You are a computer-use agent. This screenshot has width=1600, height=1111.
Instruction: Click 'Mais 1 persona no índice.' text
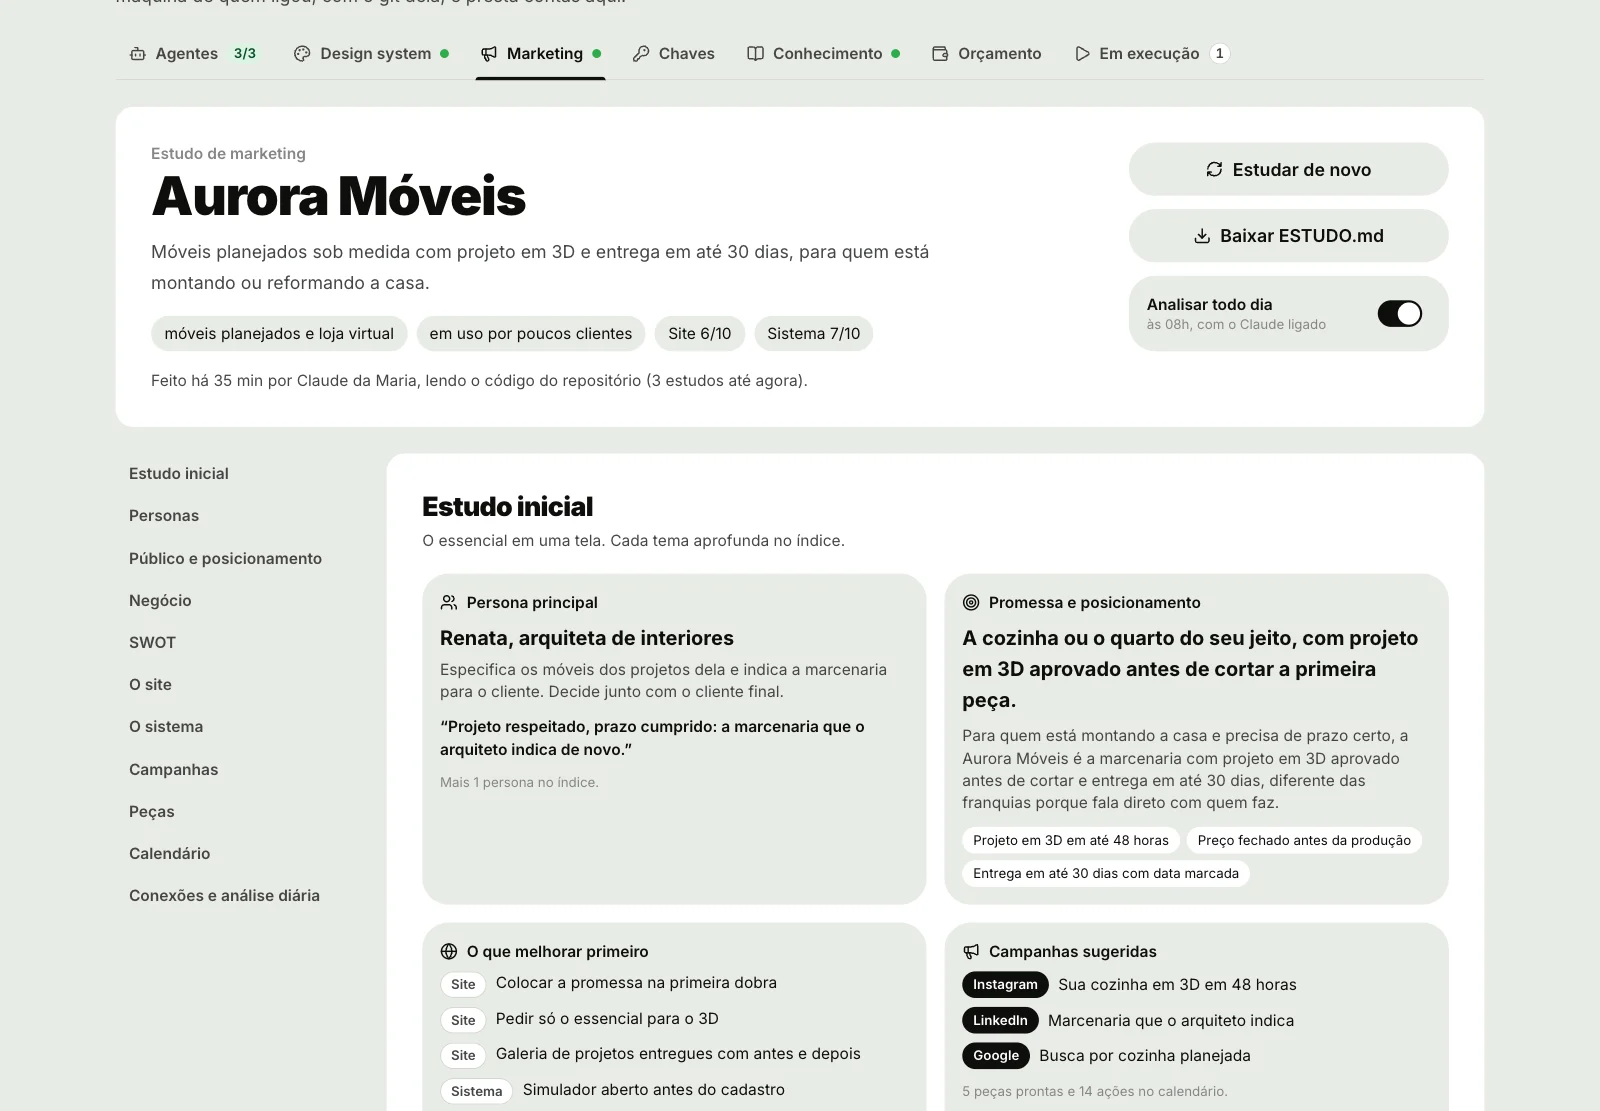point(519,782)
